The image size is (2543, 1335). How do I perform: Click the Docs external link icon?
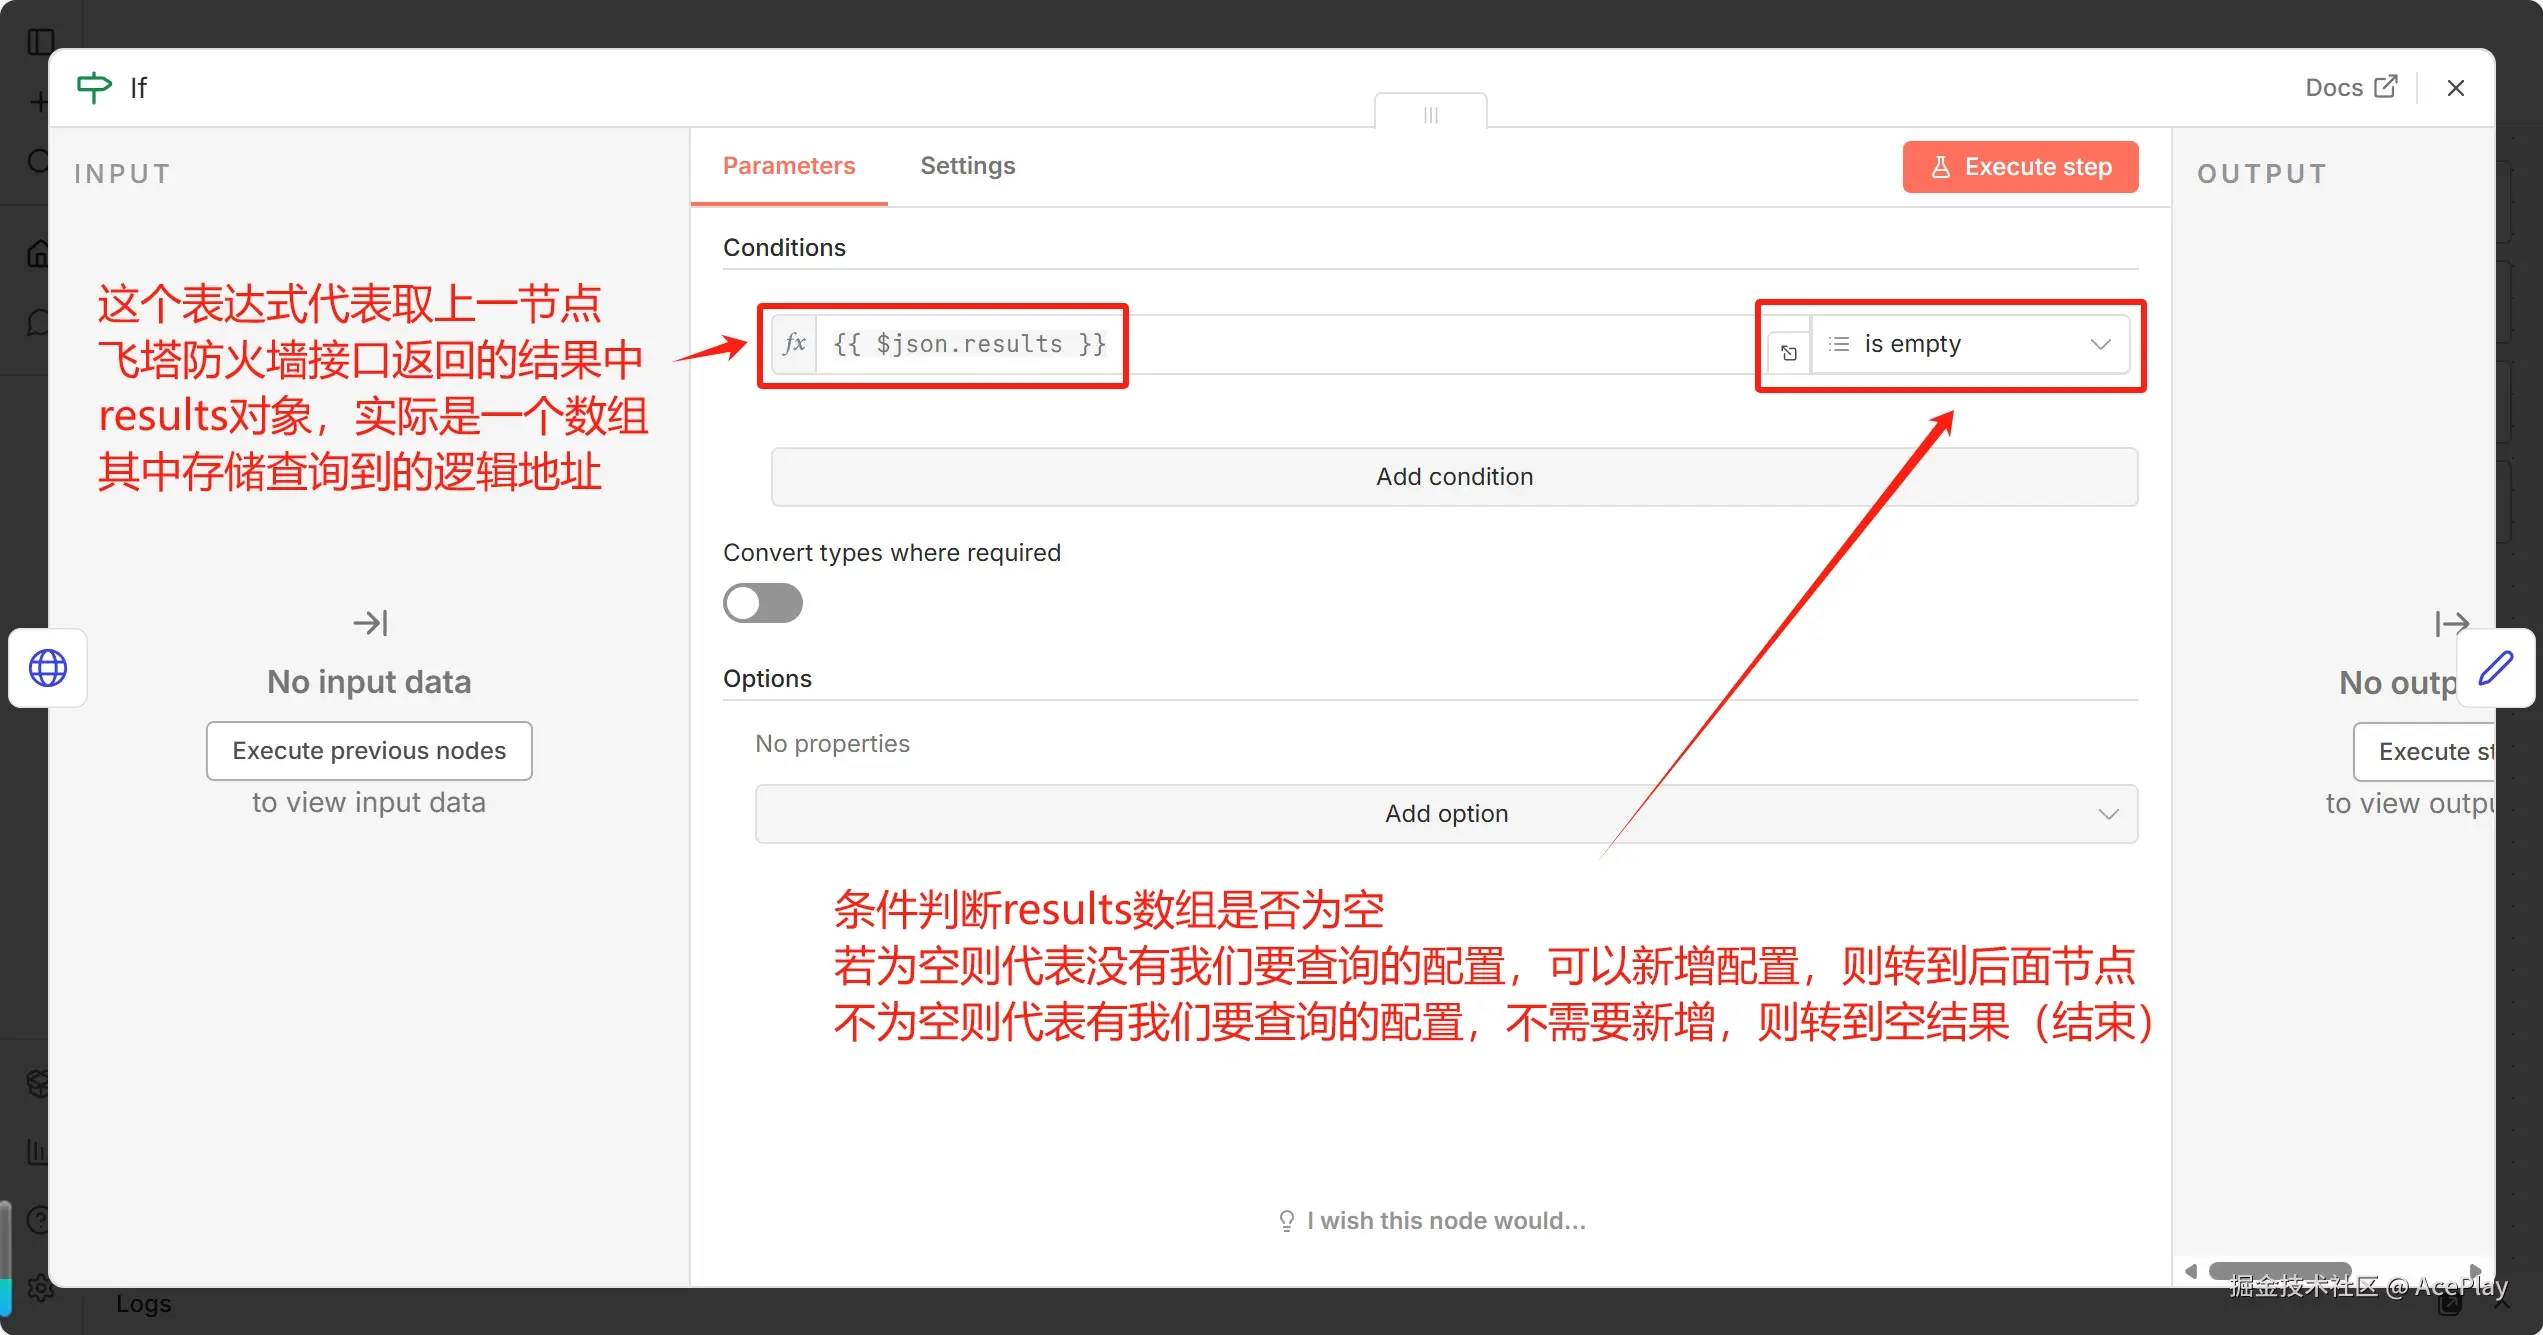coord(2386,87)
